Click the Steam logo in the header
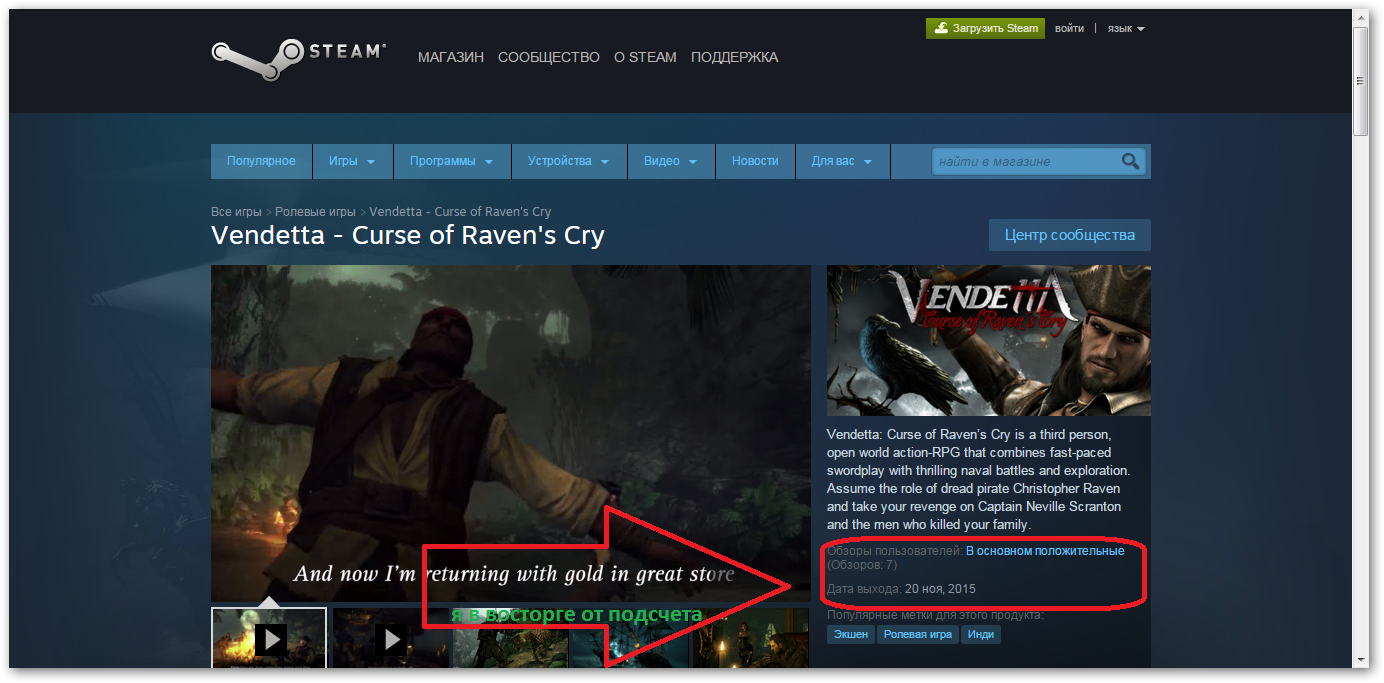The image size is (1384, 683). point(298,60)
